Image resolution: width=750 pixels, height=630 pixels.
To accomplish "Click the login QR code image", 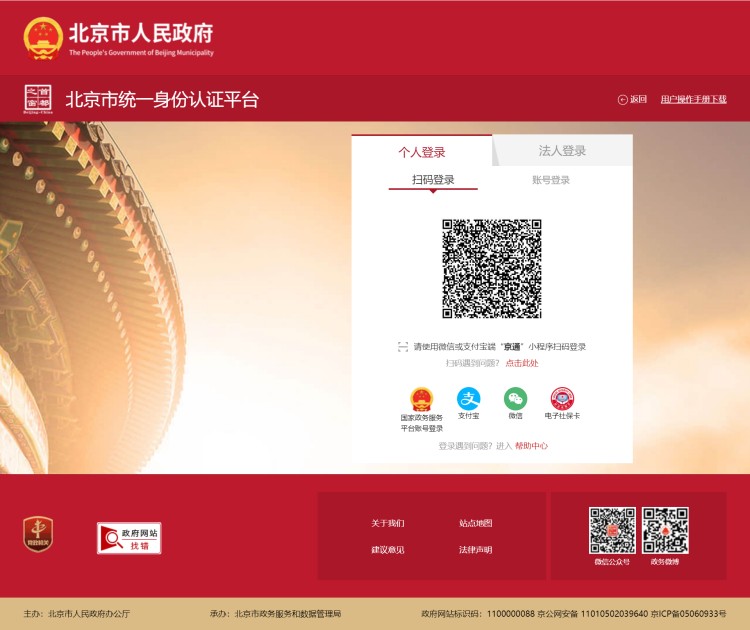I will pos(492,269).
